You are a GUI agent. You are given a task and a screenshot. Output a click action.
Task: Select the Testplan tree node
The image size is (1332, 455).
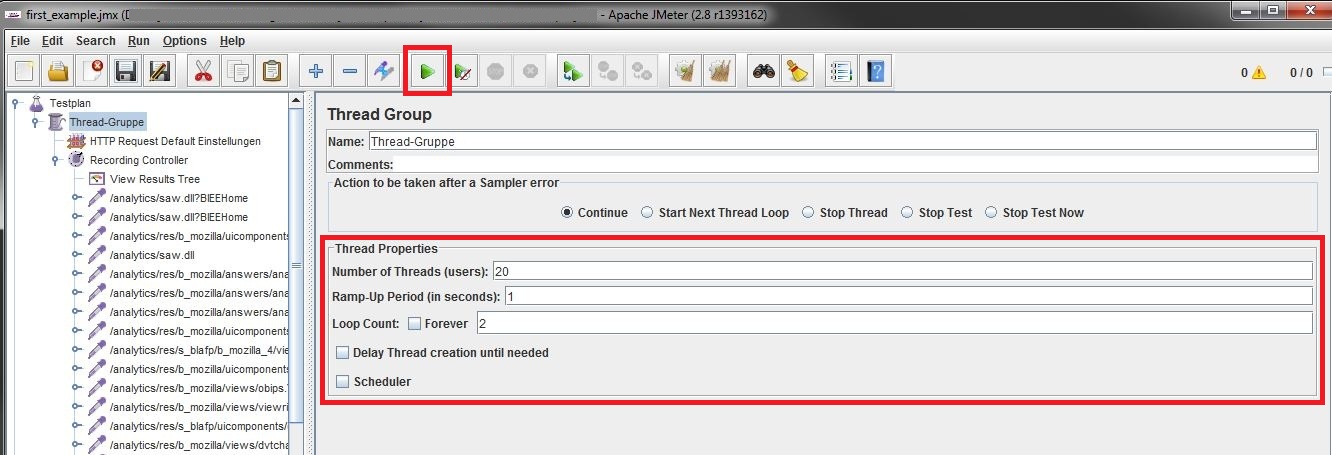(x=69, y=103)
